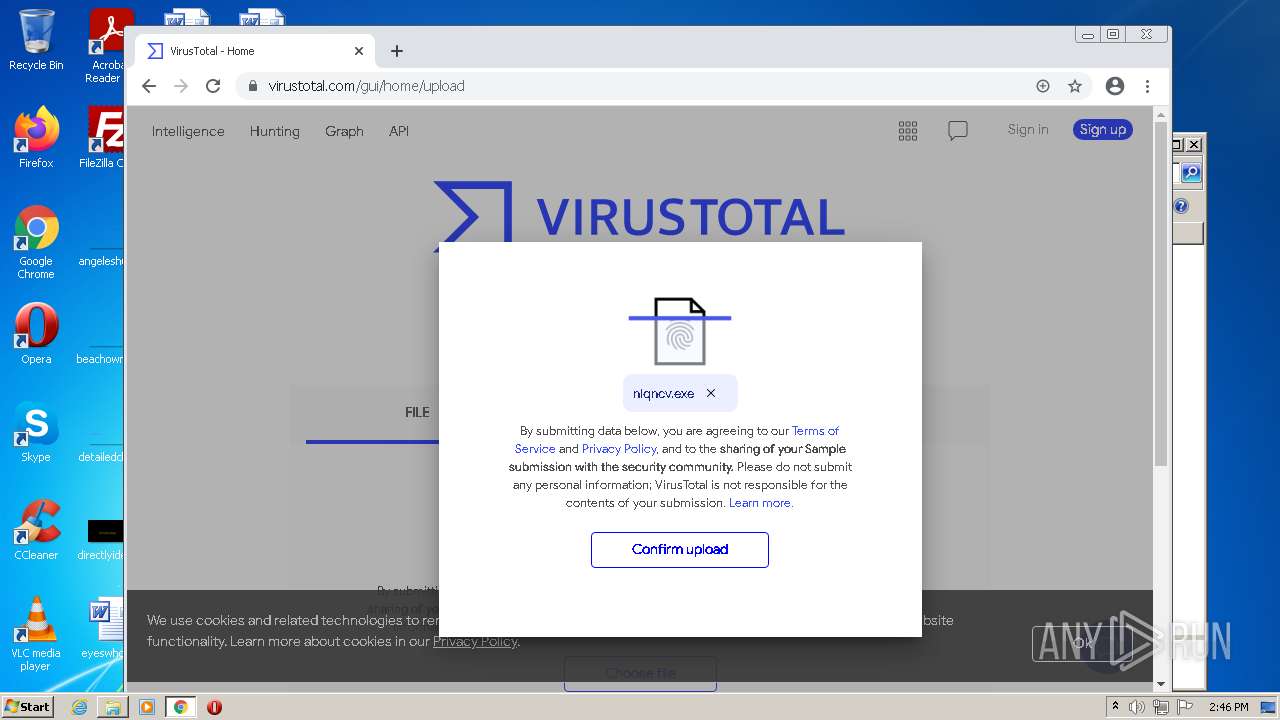Open the Graph menu item
This screenshot has width=1280, height=720.
(344, 131)
